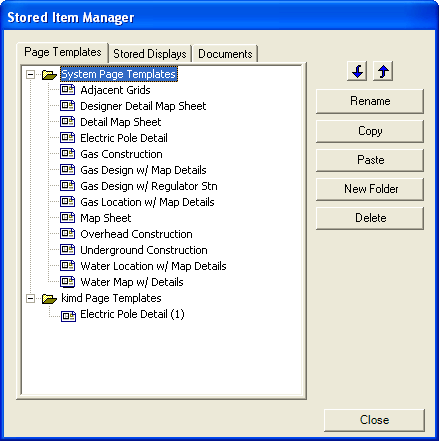Click the move up arrow button
The width and height of the screenshot is (439, 441).
tap(383, 71)
